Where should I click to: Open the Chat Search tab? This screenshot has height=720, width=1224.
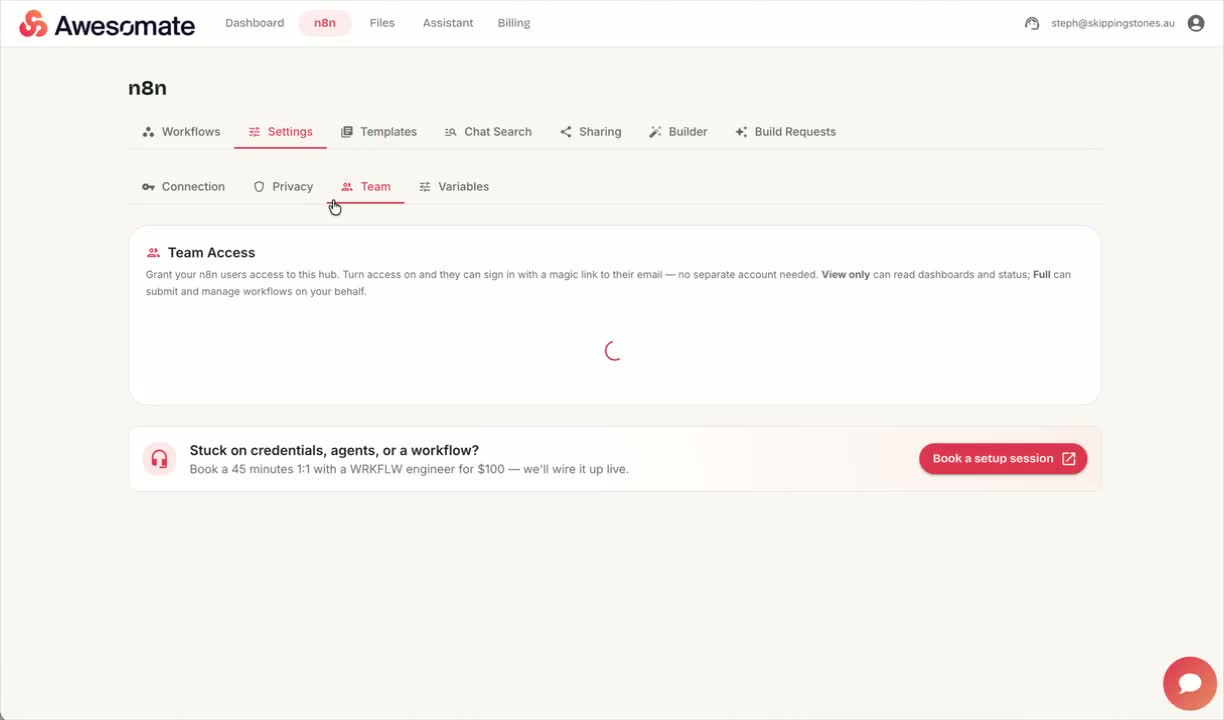click(x=488, y=132)
